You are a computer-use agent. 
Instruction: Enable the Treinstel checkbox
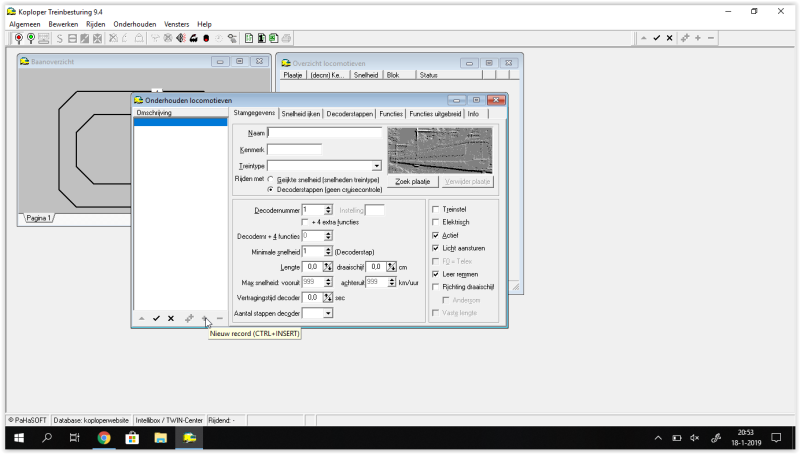[435, 209]
